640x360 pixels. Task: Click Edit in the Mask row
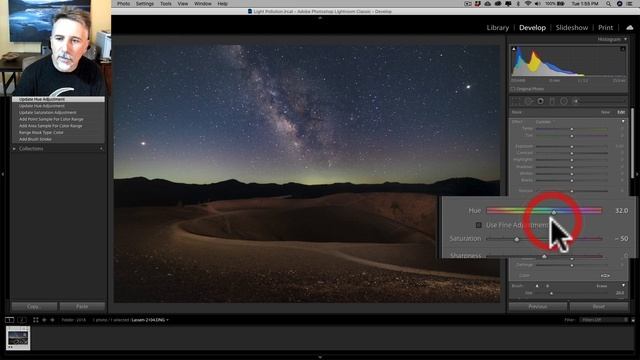coord(621,112)
